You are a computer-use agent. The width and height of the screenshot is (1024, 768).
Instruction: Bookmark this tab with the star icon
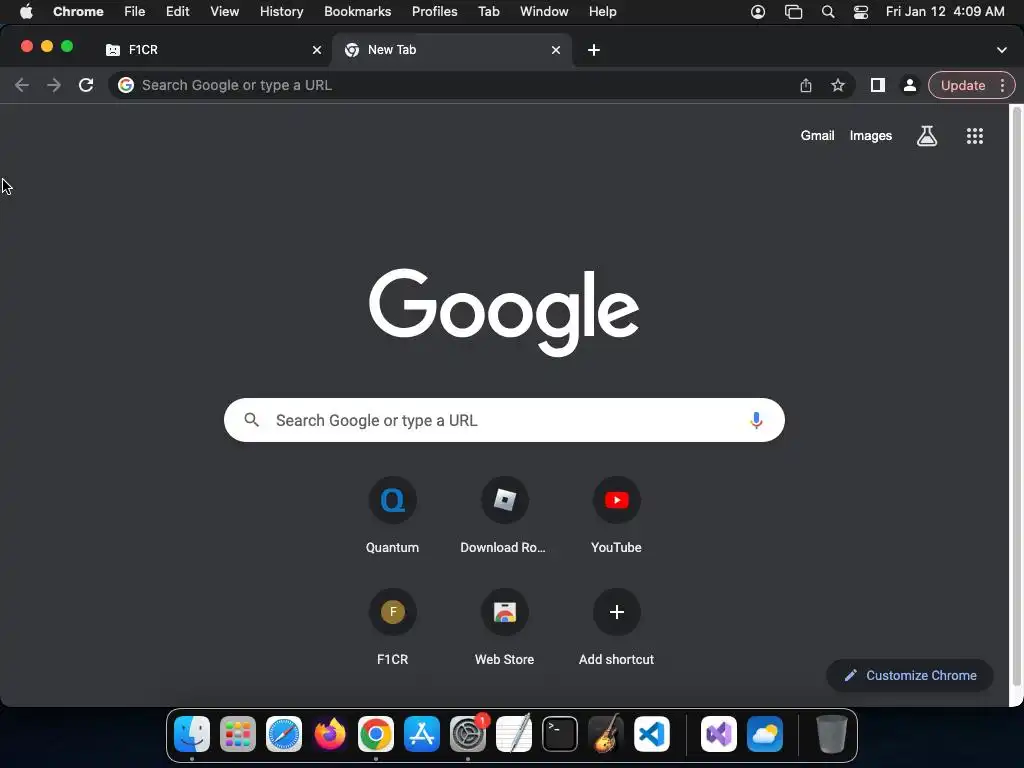[838, 85]
